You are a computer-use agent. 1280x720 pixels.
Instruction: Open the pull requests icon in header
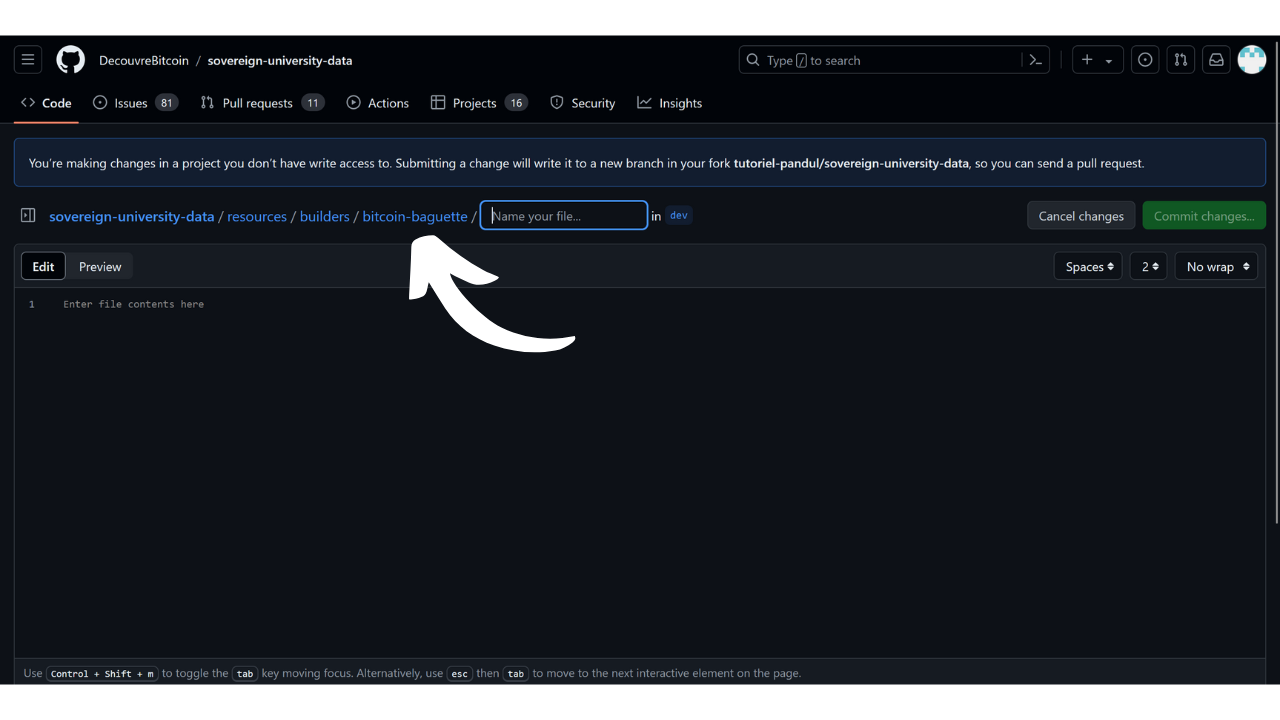[x=1181, y=60]
